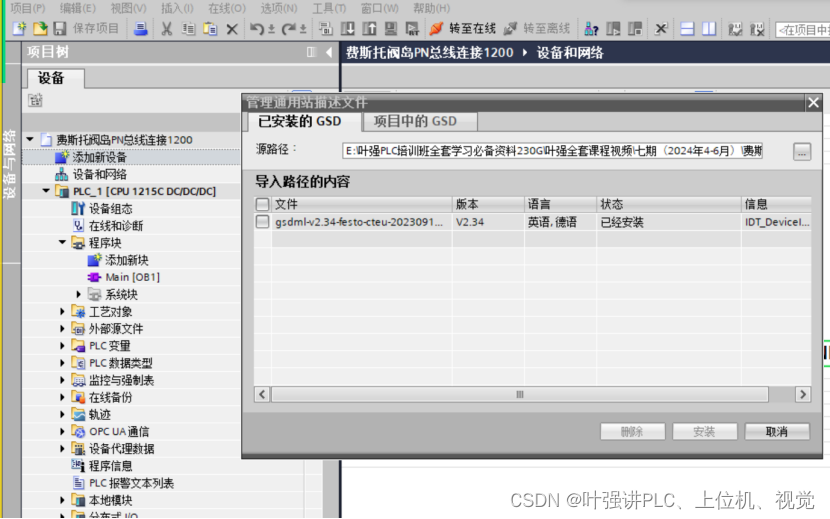Click the download to device icon
Viewport: 830px width, 519px height.
click(347, 29)
